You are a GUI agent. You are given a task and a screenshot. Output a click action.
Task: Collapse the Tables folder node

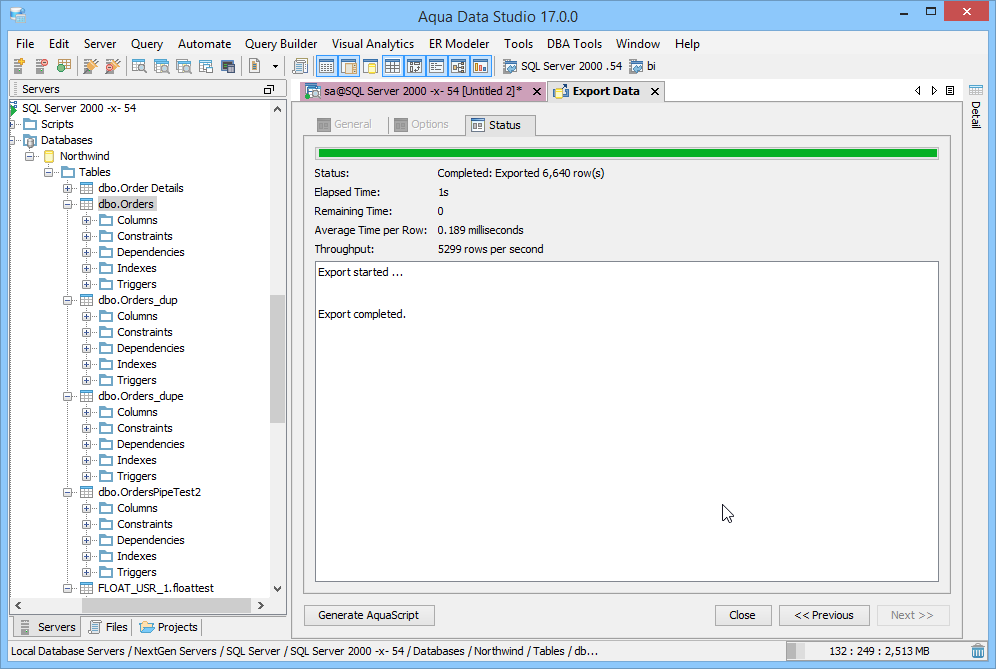[x=48, y=172]
